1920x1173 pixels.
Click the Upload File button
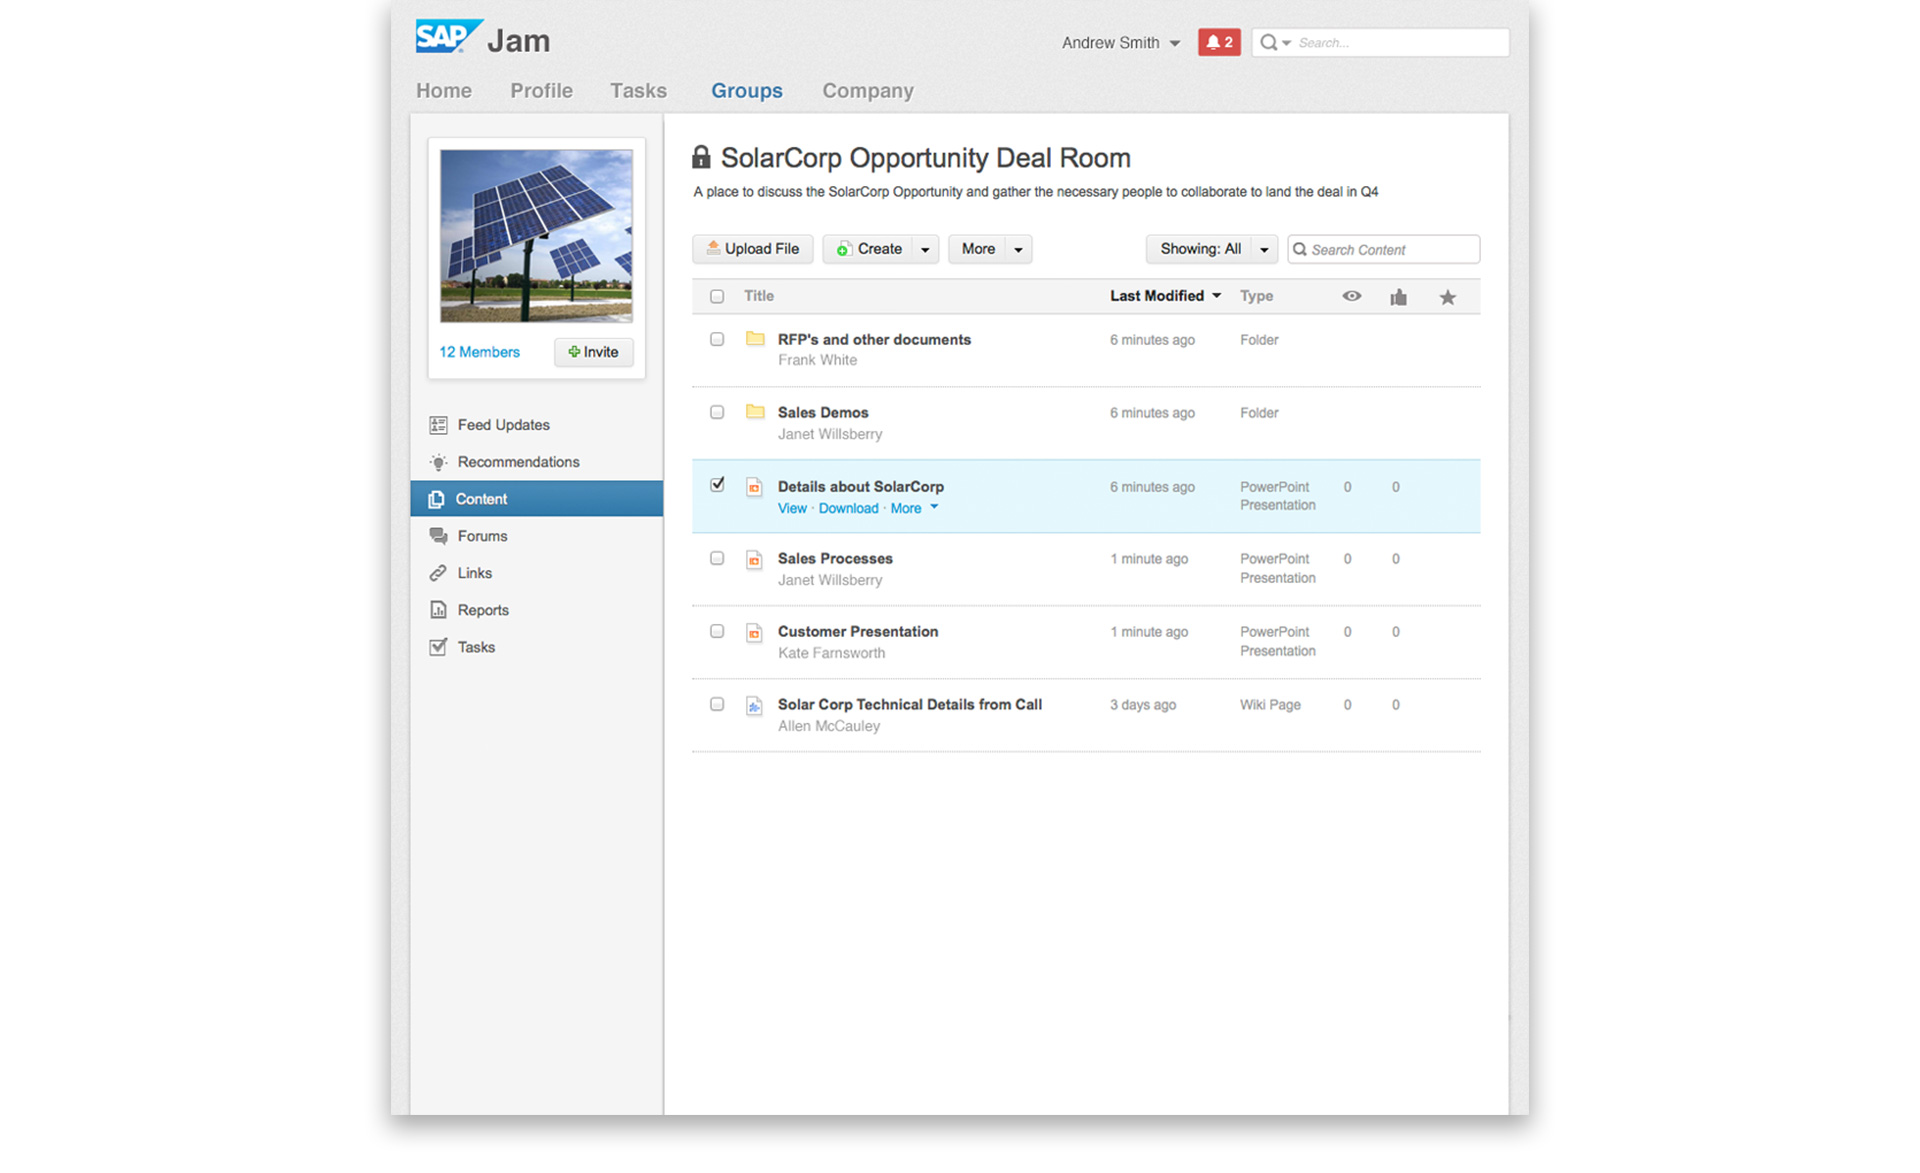coord(753,249)
